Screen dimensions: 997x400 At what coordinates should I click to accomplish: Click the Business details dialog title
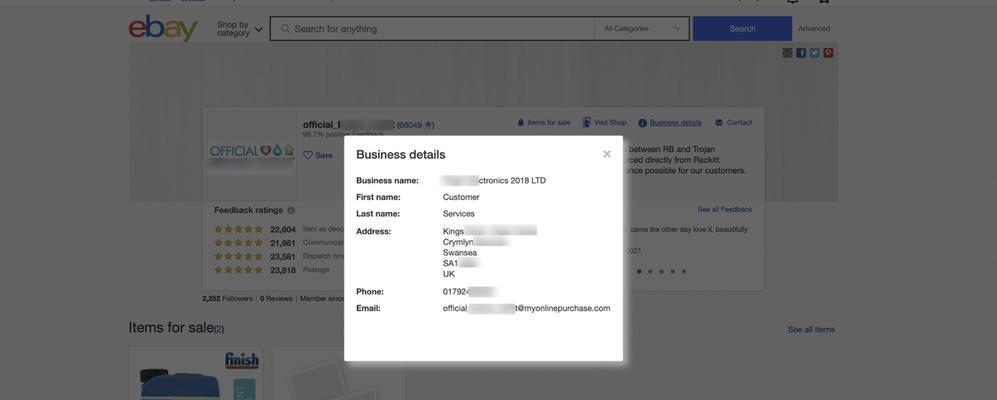click(401, 155)
